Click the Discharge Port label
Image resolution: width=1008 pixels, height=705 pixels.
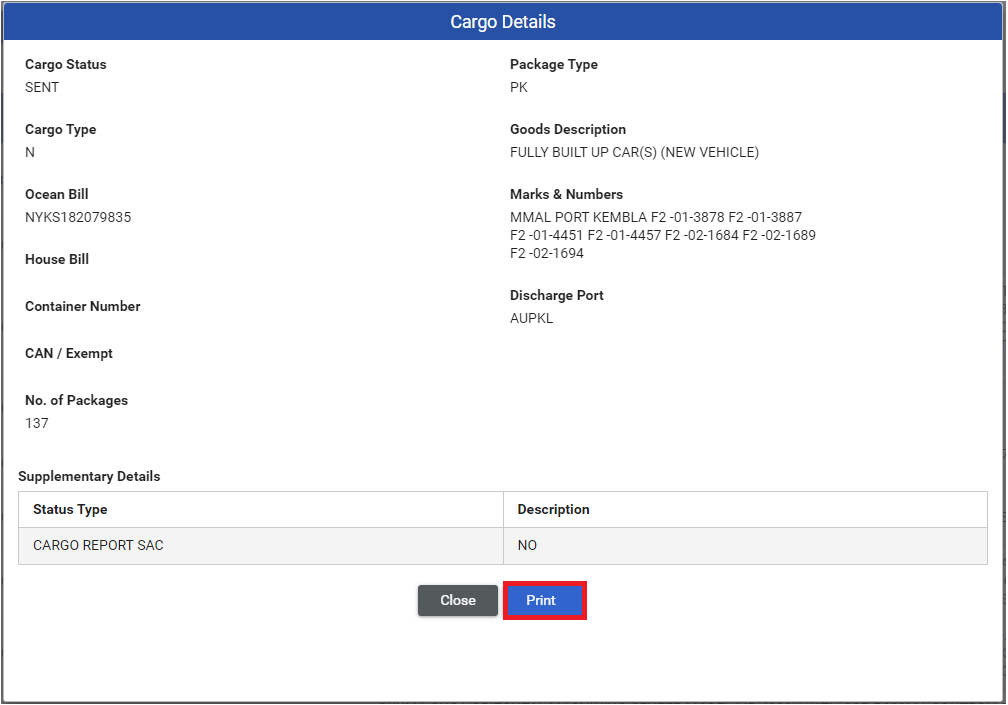coord(557,295)
